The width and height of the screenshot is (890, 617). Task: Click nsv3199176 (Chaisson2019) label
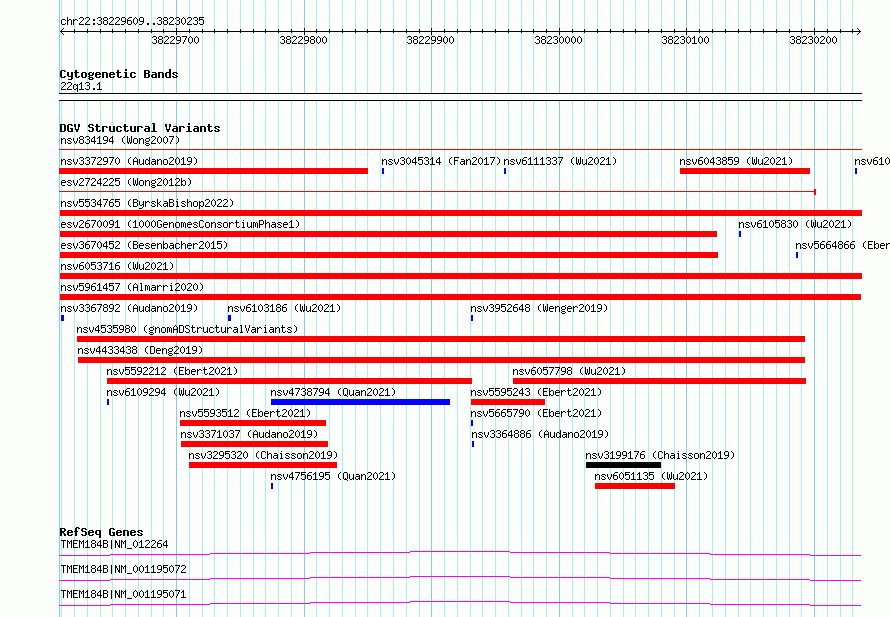coord(660,455)
